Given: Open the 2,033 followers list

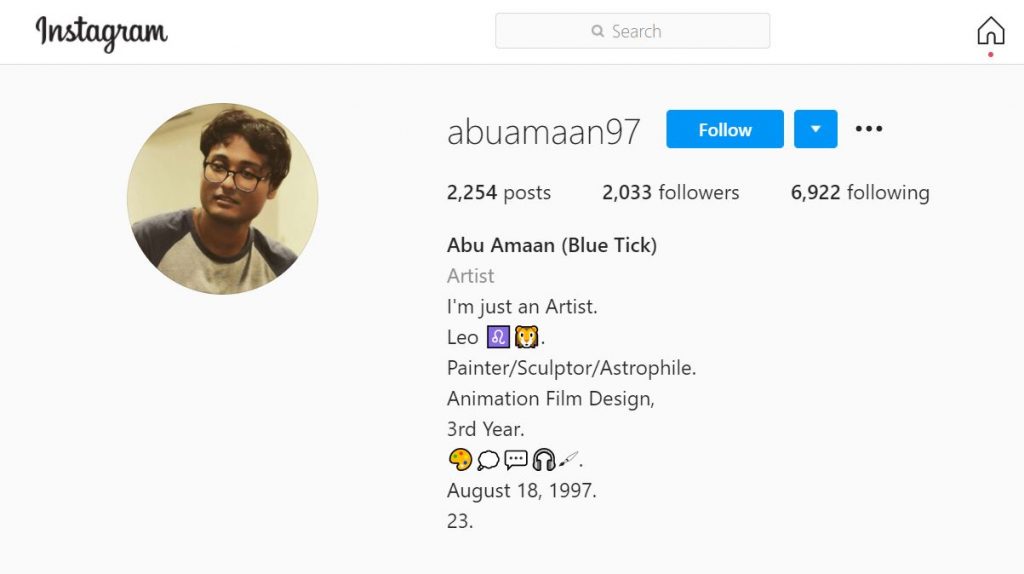Looking at the screenshot, I should [x=670, y=193].
